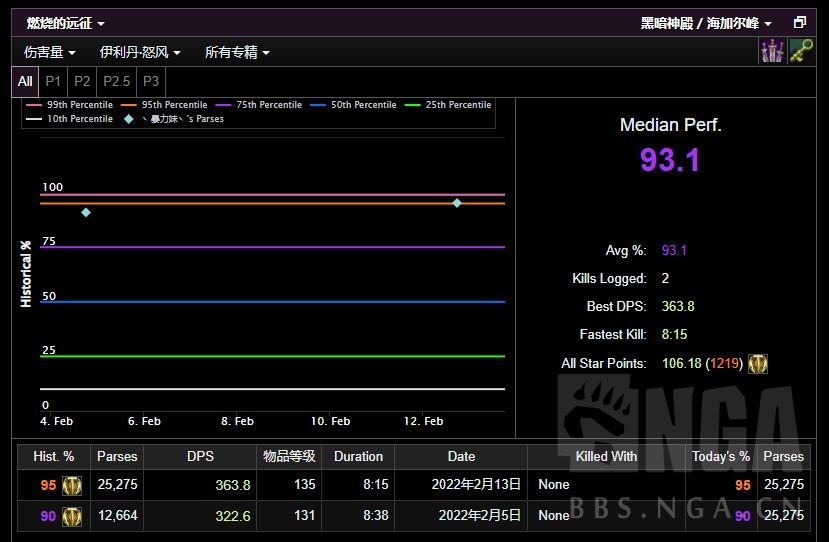Open the 322.6 DPS parse link
The height and width of the screenshot is (542, 829).
tap(233, 516)
